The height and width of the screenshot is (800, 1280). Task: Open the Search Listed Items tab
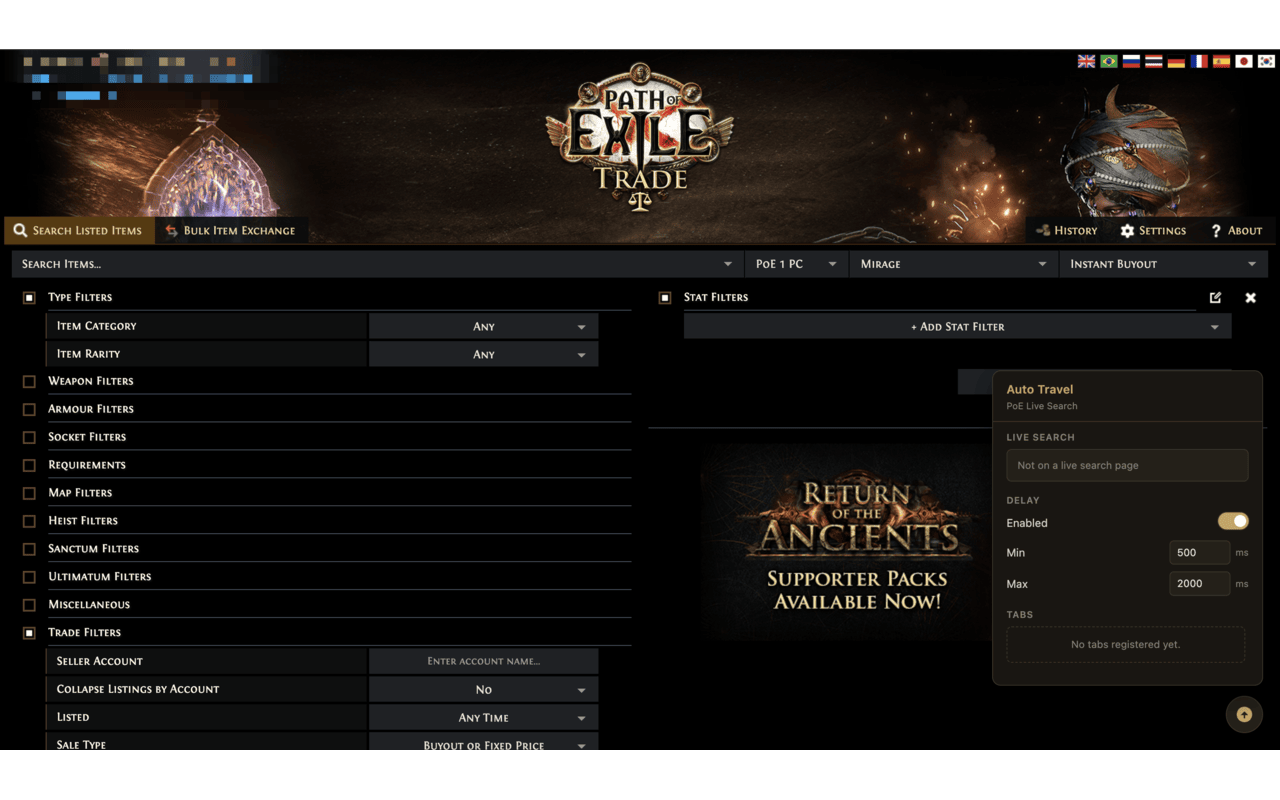[x=78, y=231]
